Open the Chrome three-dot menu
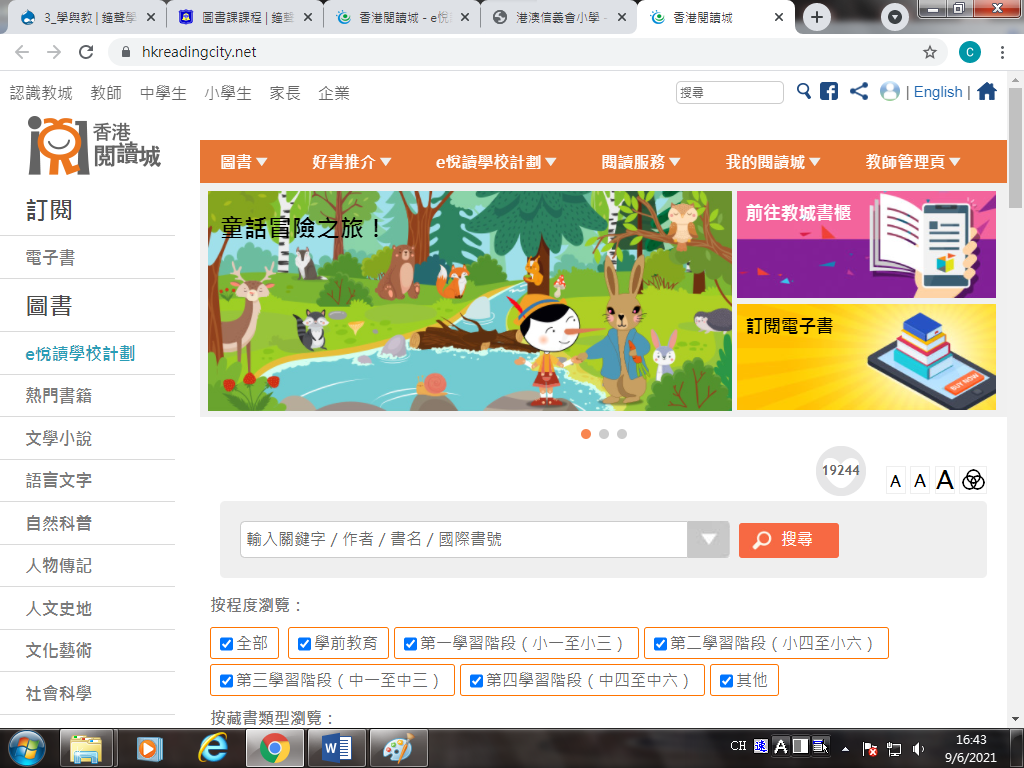The width and height of the screenshot is (1024, 768). click(1002, 52)
